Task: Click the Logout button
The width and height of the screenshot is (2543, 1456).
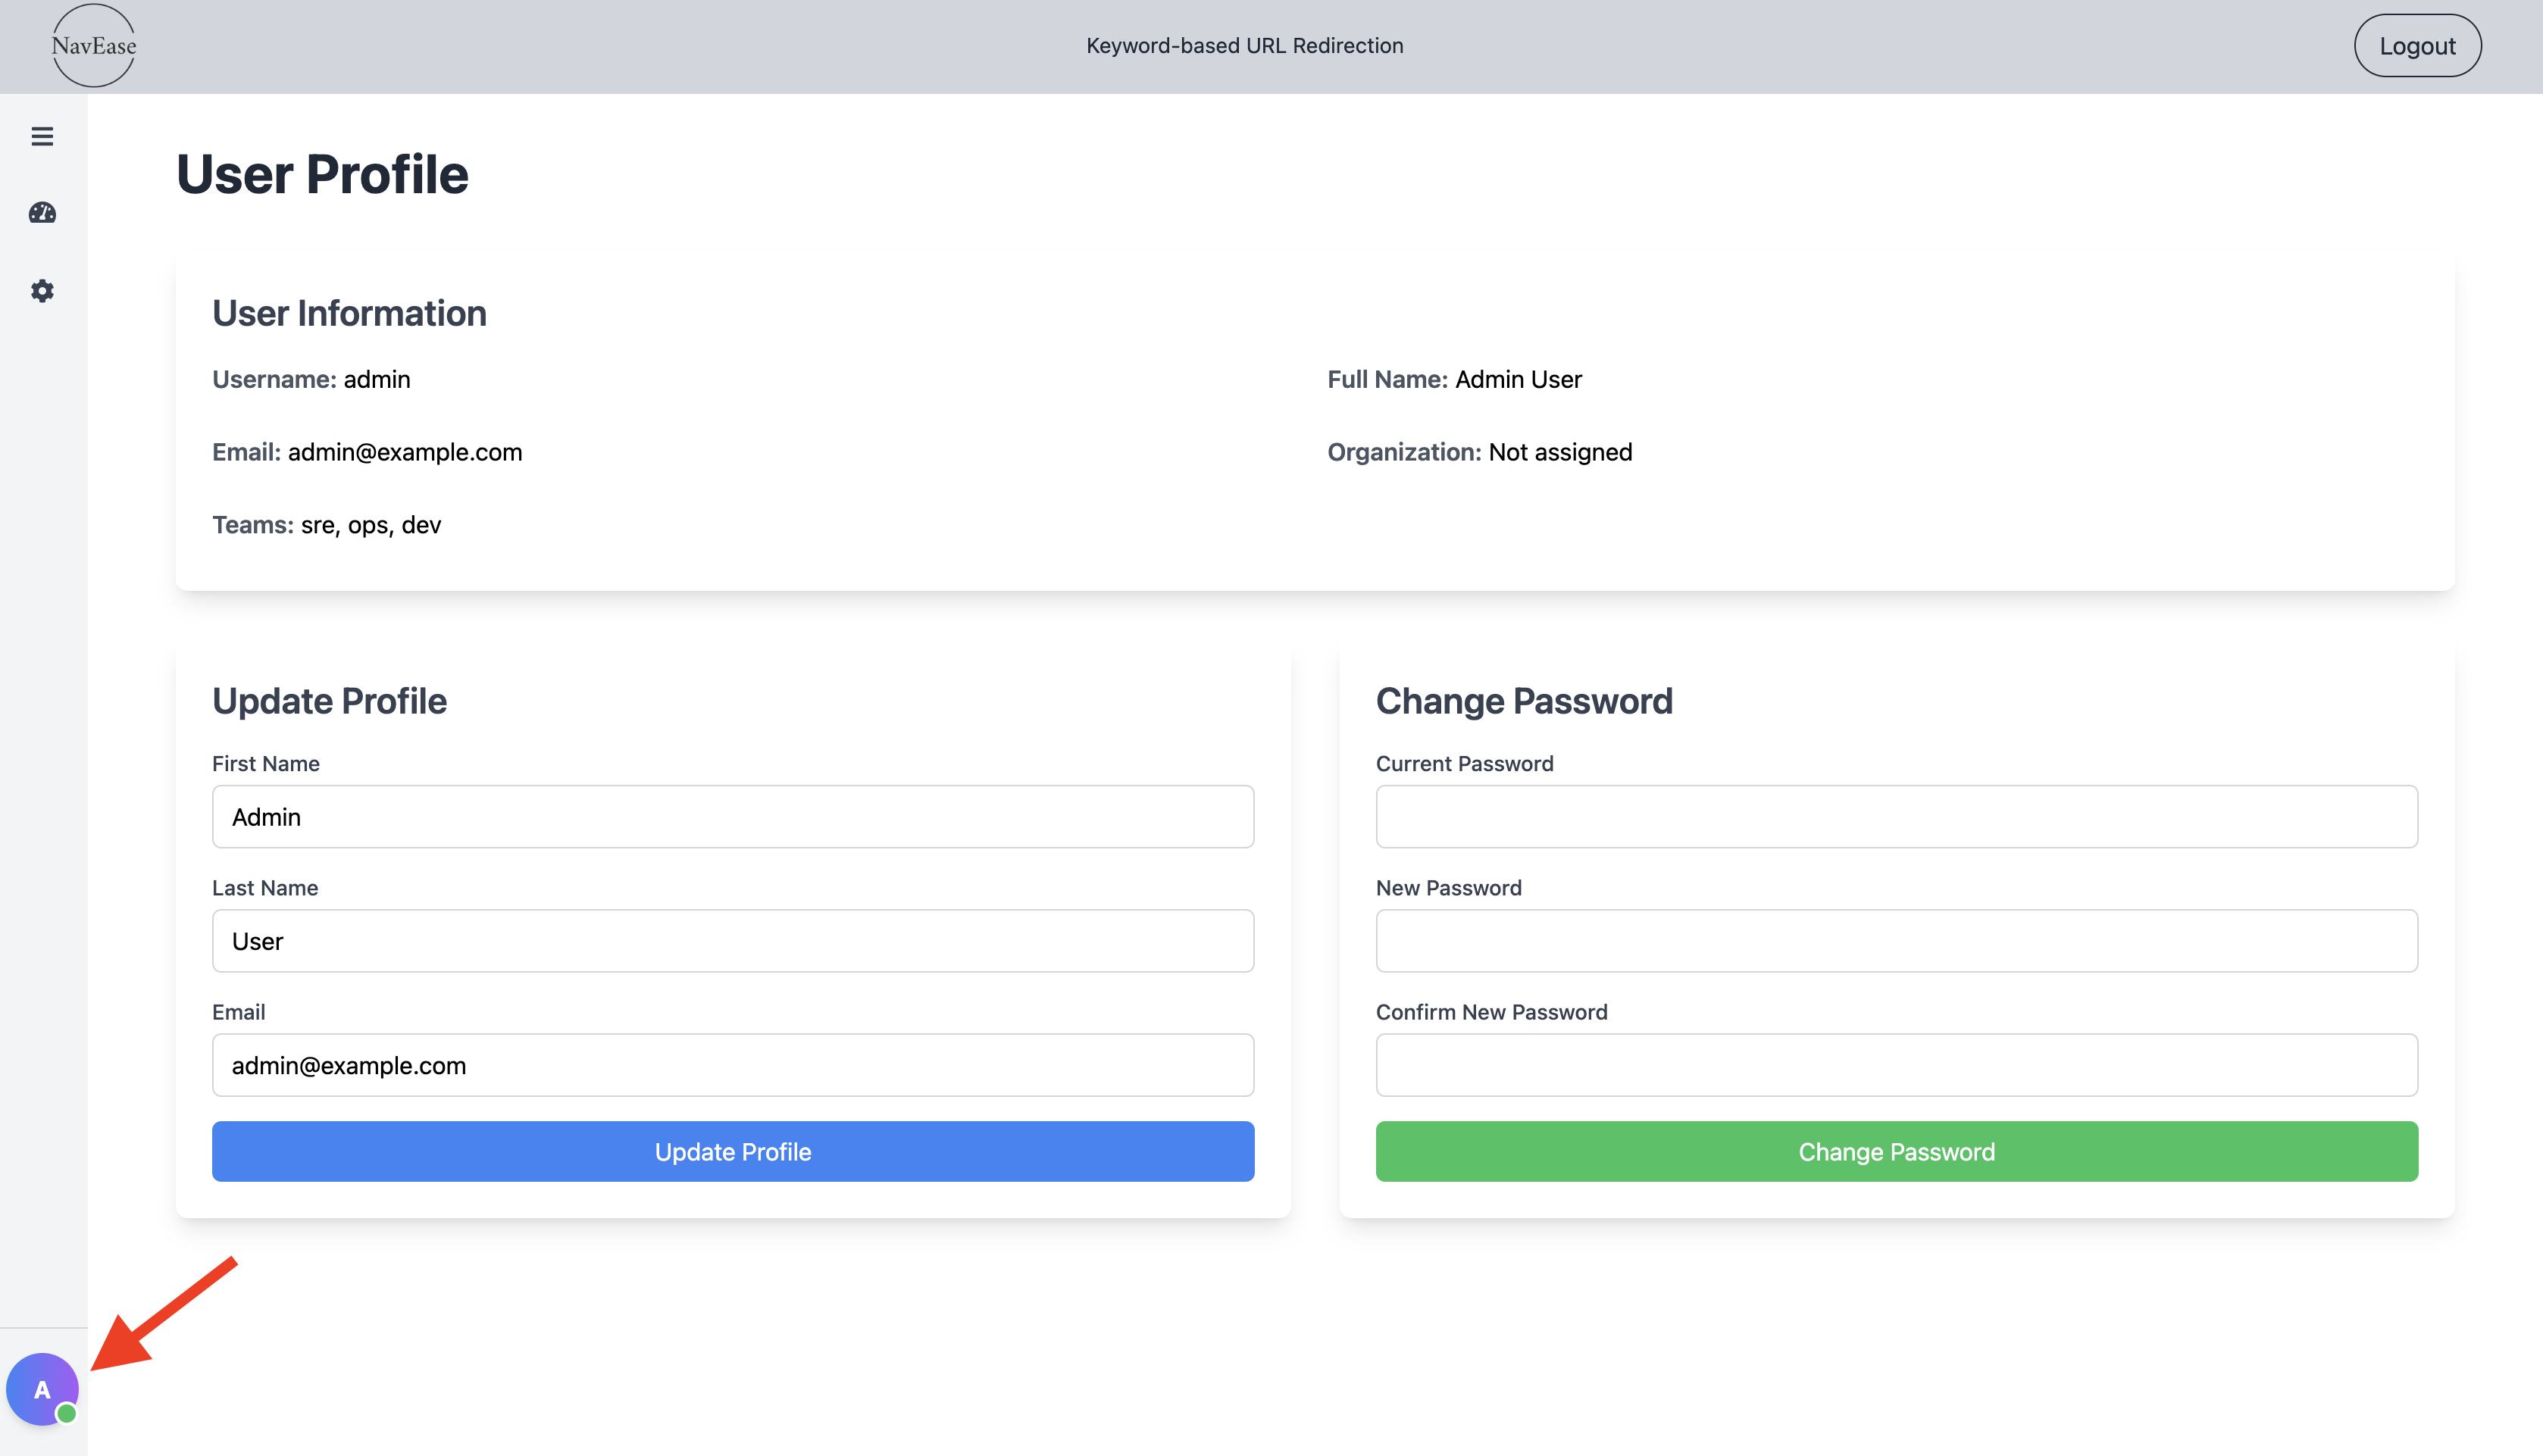Action: (x=2417, y=45)
